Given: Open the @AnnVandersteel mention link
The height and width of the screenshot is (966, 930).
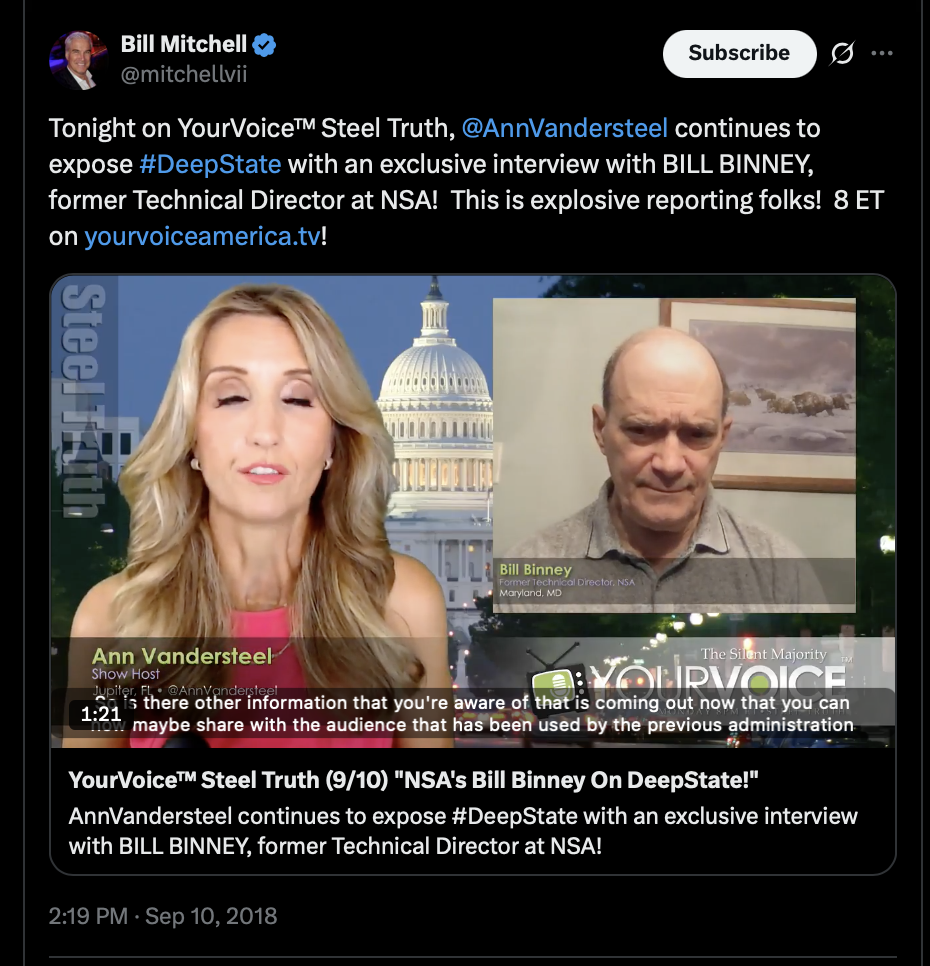Looking at the screenshot, I should coord(564,128).
